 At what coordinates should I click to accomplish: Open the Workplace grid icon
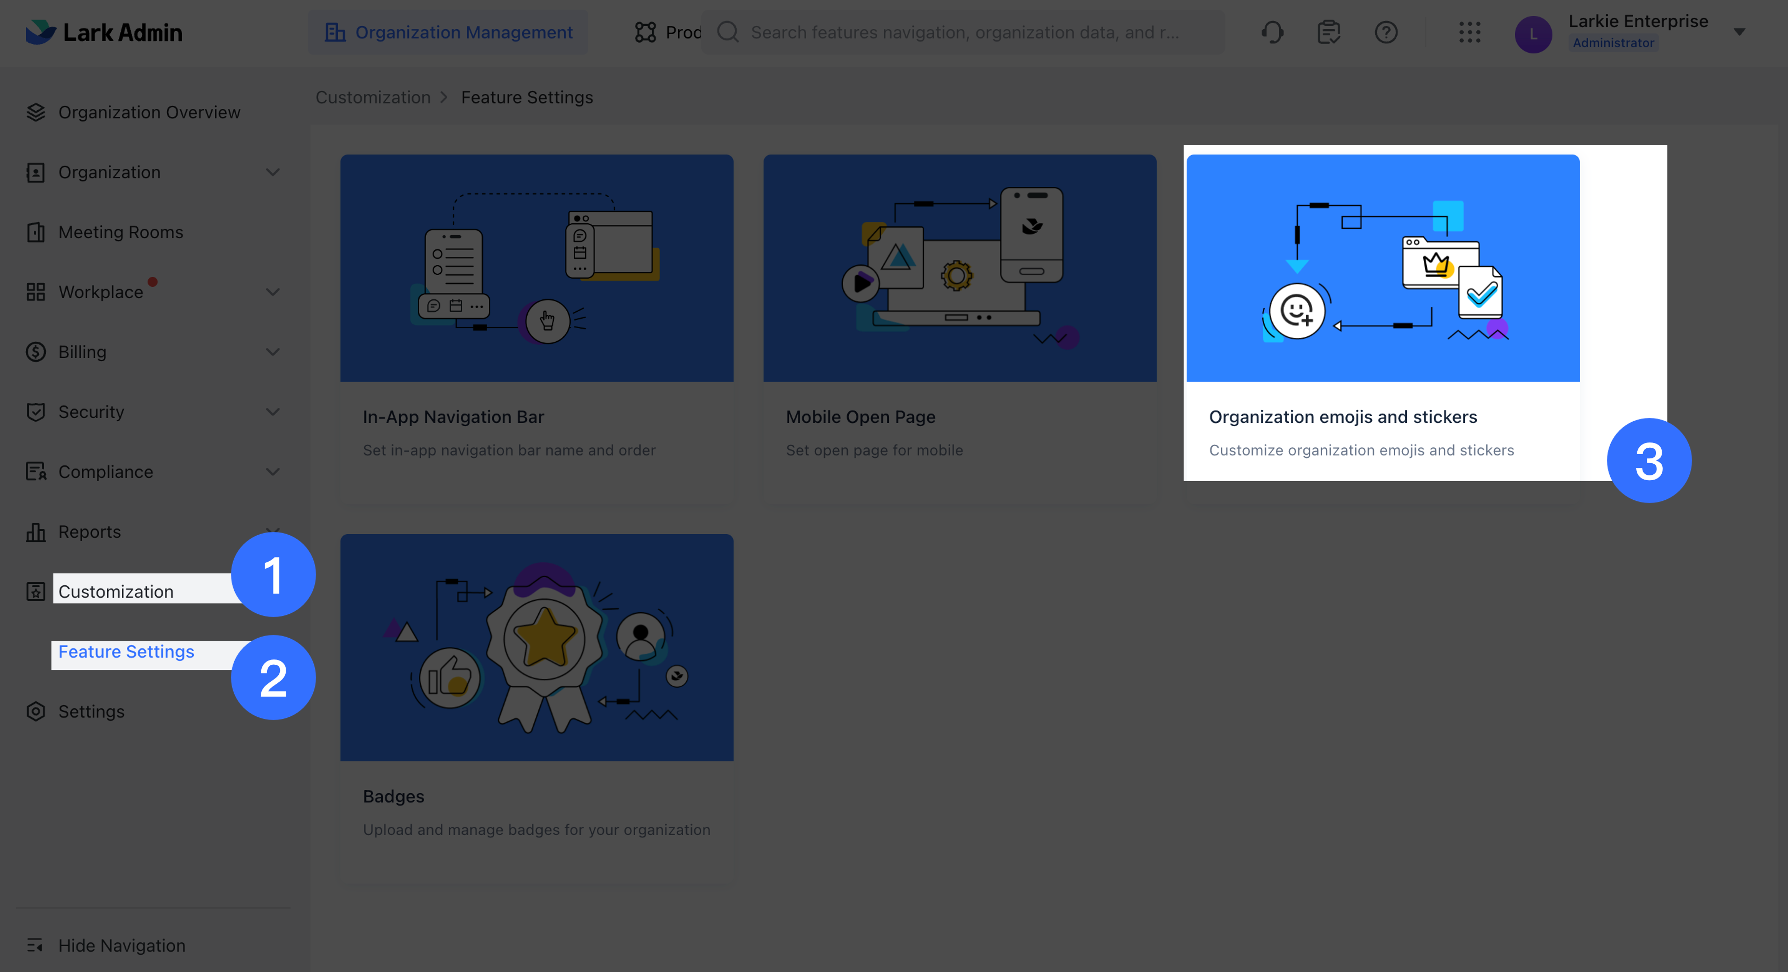coord(35,291)
